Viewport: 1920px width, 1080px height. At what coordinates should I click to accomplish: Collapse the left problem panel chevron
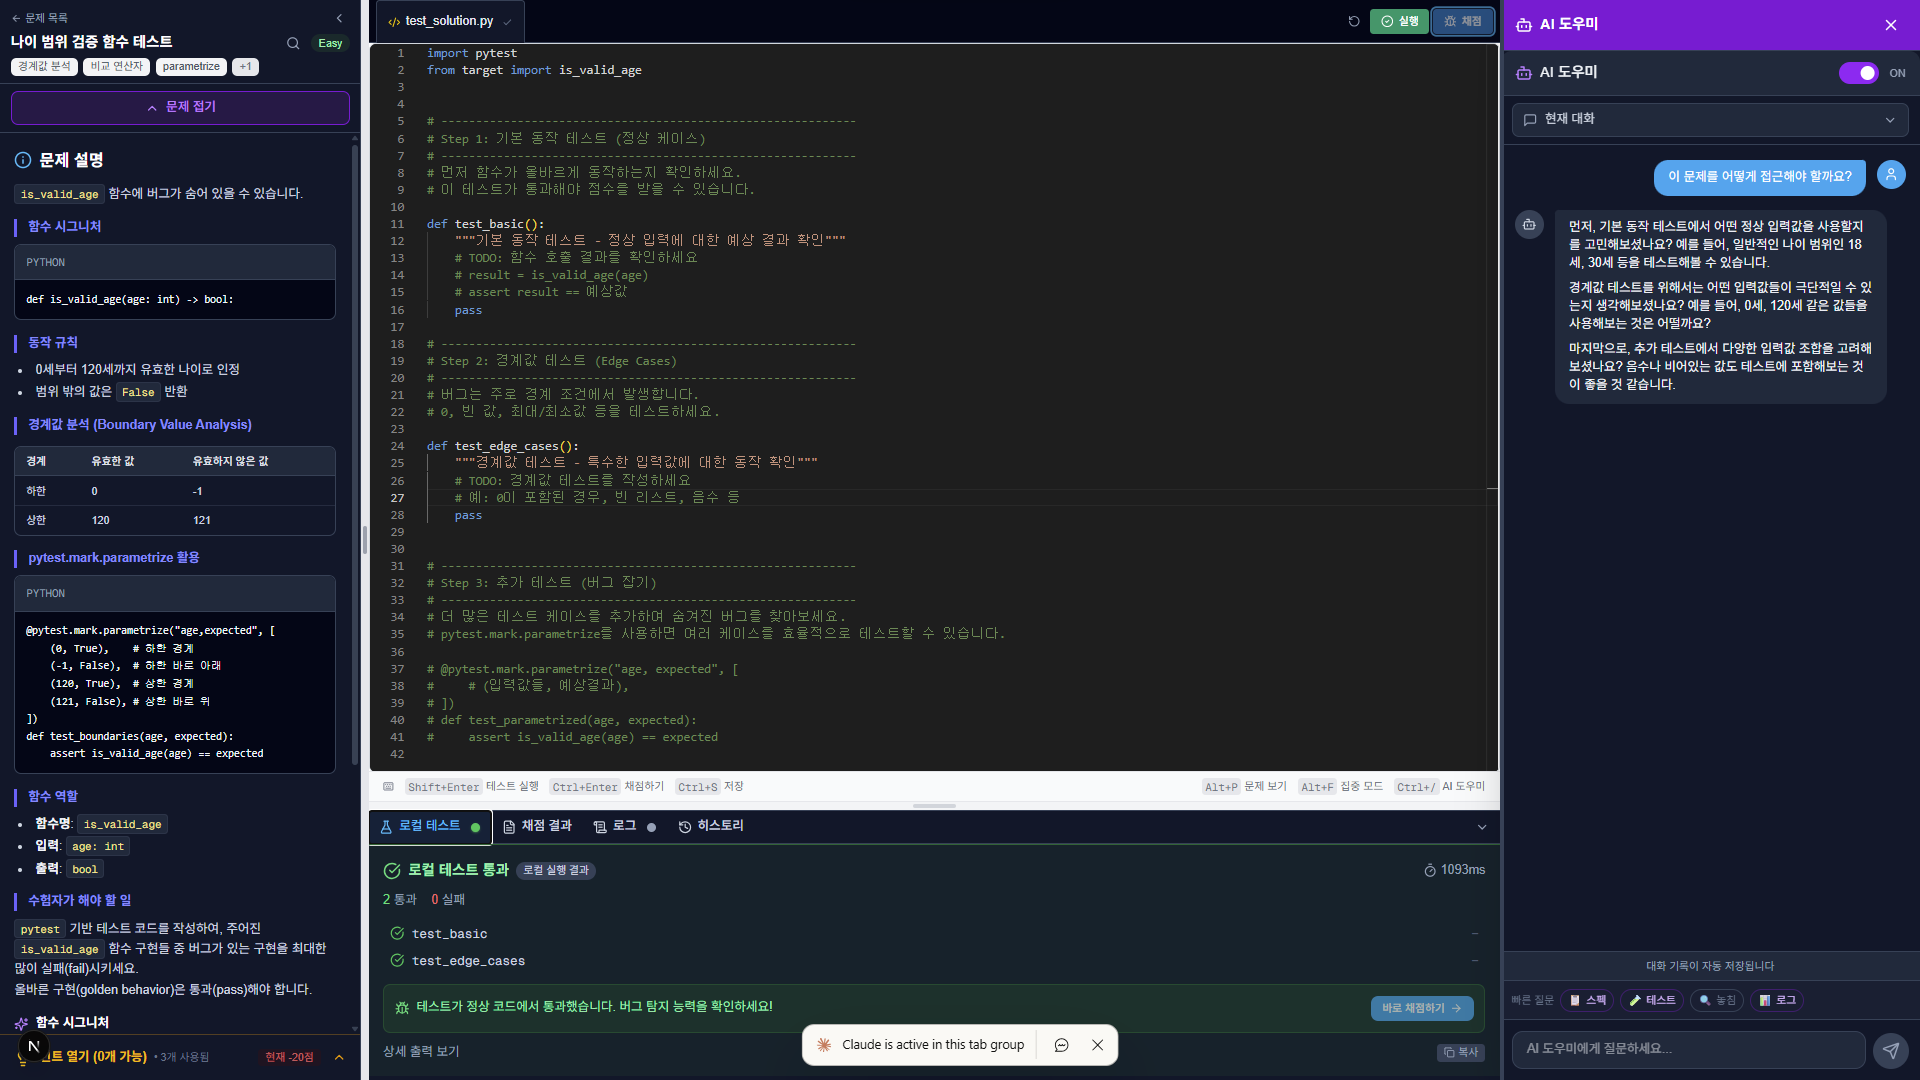click(x=339, y=18)
